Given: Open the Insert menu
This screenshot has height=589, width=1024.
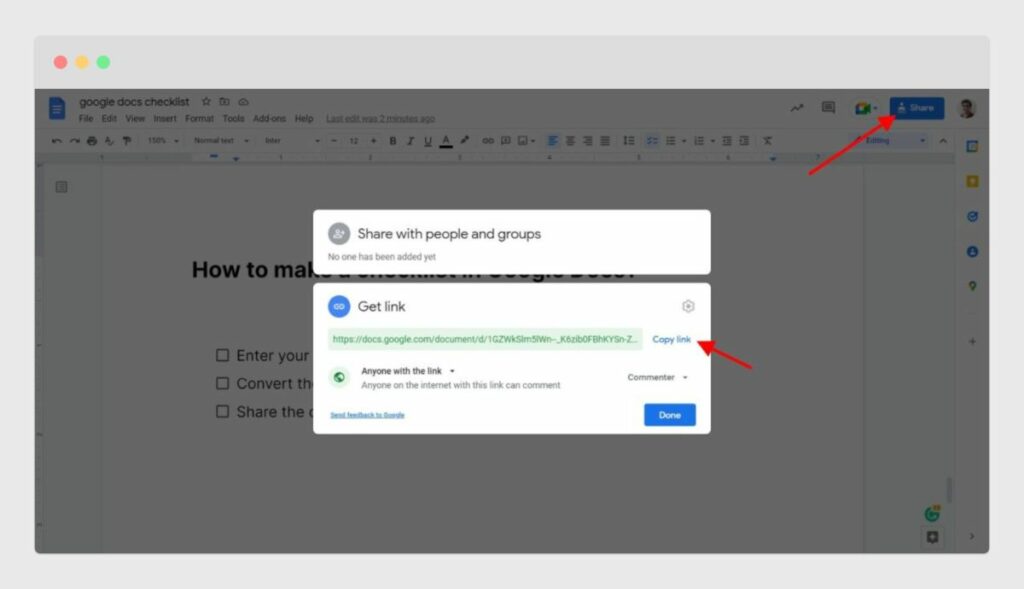Looking at the screenshot, I should pos(165,117).
